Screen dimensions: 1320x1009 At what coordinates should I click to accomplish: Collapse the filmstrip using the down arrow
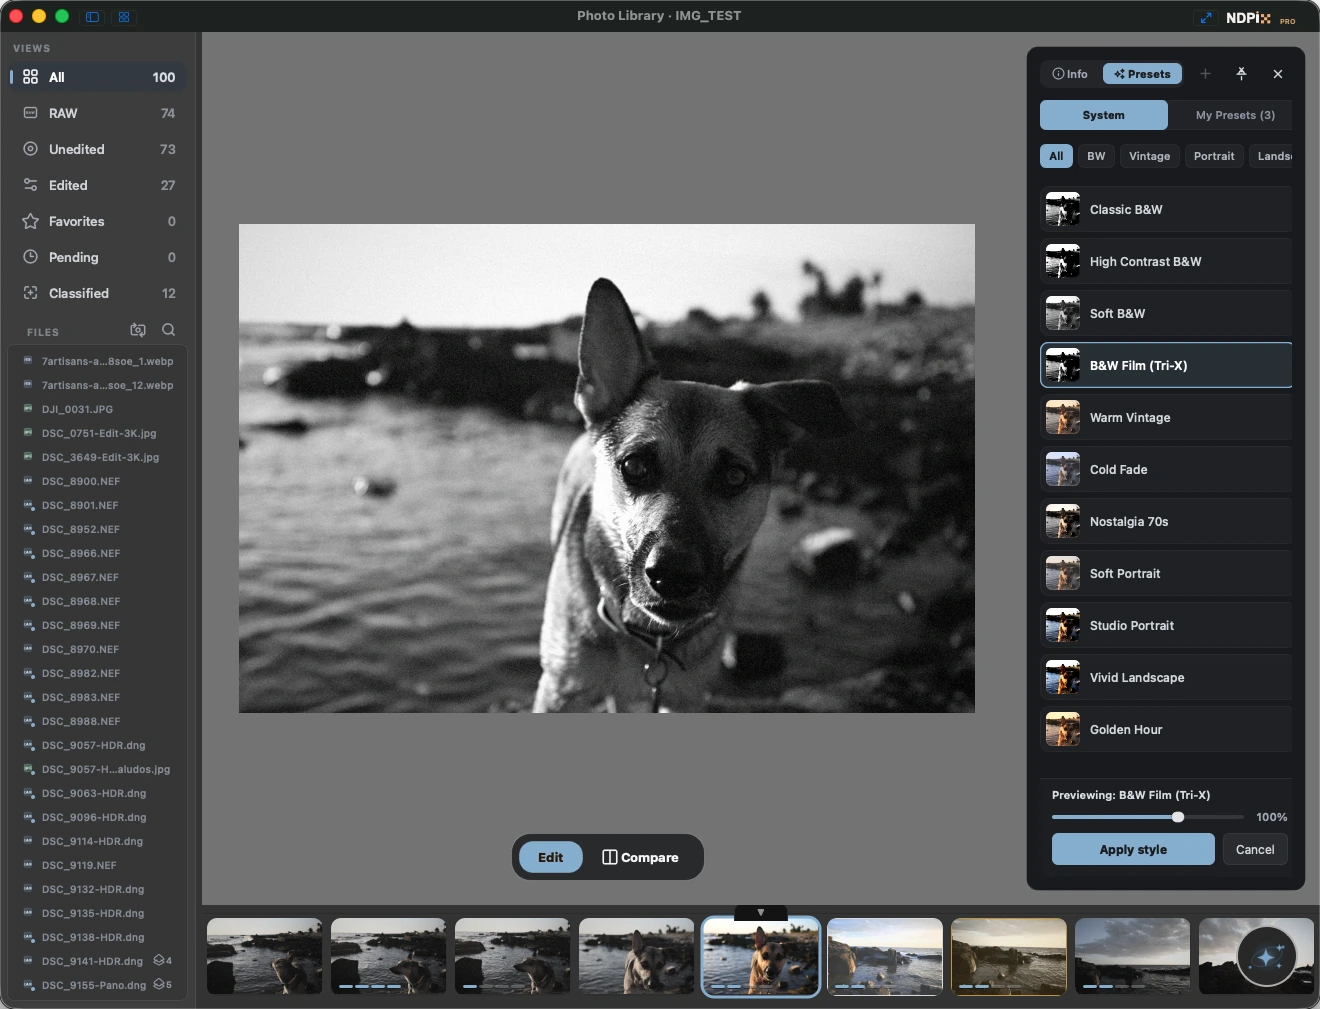click(x=760, y=912)
